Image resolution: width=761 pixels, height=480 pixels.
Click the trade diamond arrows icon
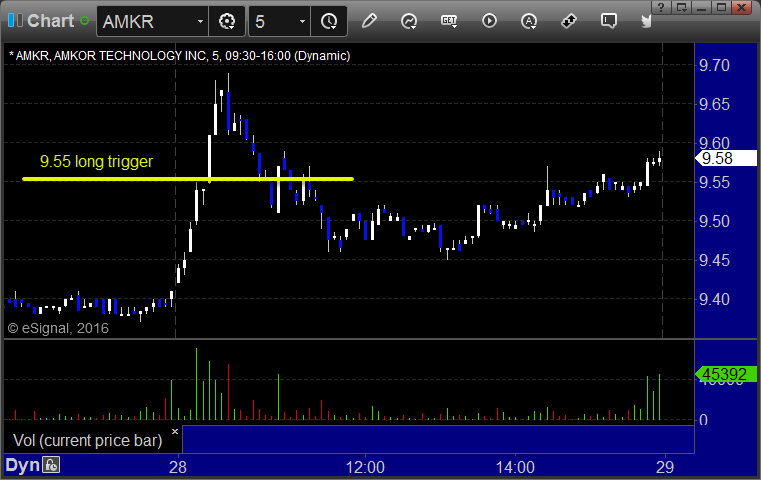(569, 21)
